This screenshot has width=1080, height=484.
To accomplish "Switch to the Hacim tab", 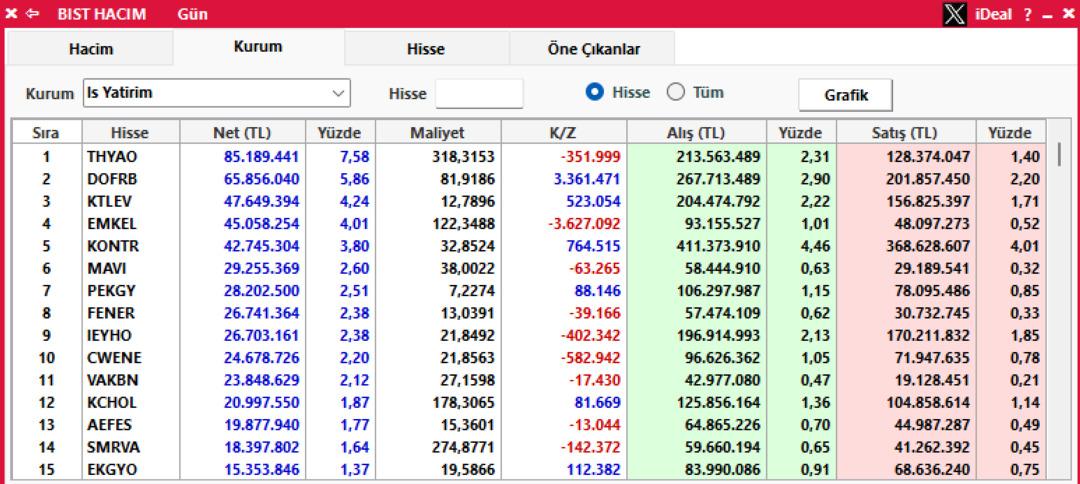I will (90, 49).
